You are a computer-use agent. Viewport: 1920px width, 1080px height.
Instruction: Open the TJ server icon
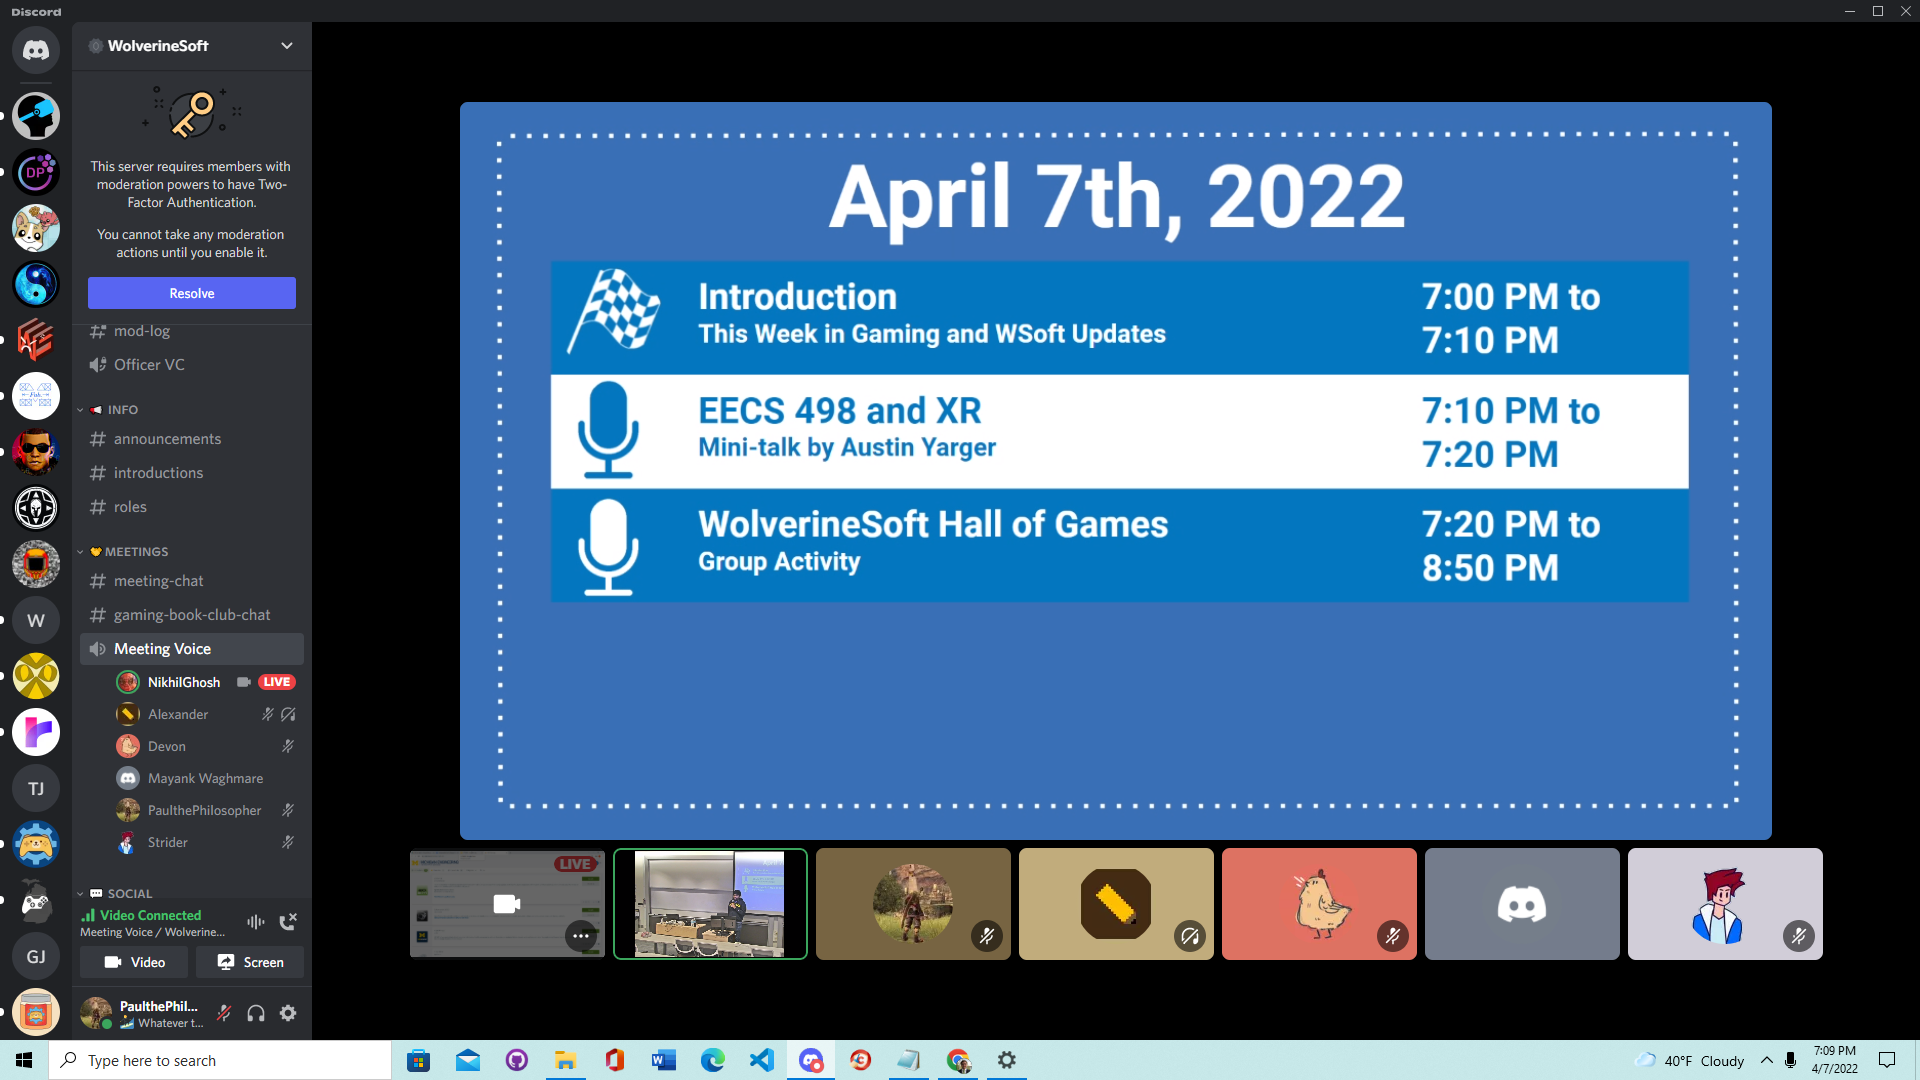(x=36, y=788)
